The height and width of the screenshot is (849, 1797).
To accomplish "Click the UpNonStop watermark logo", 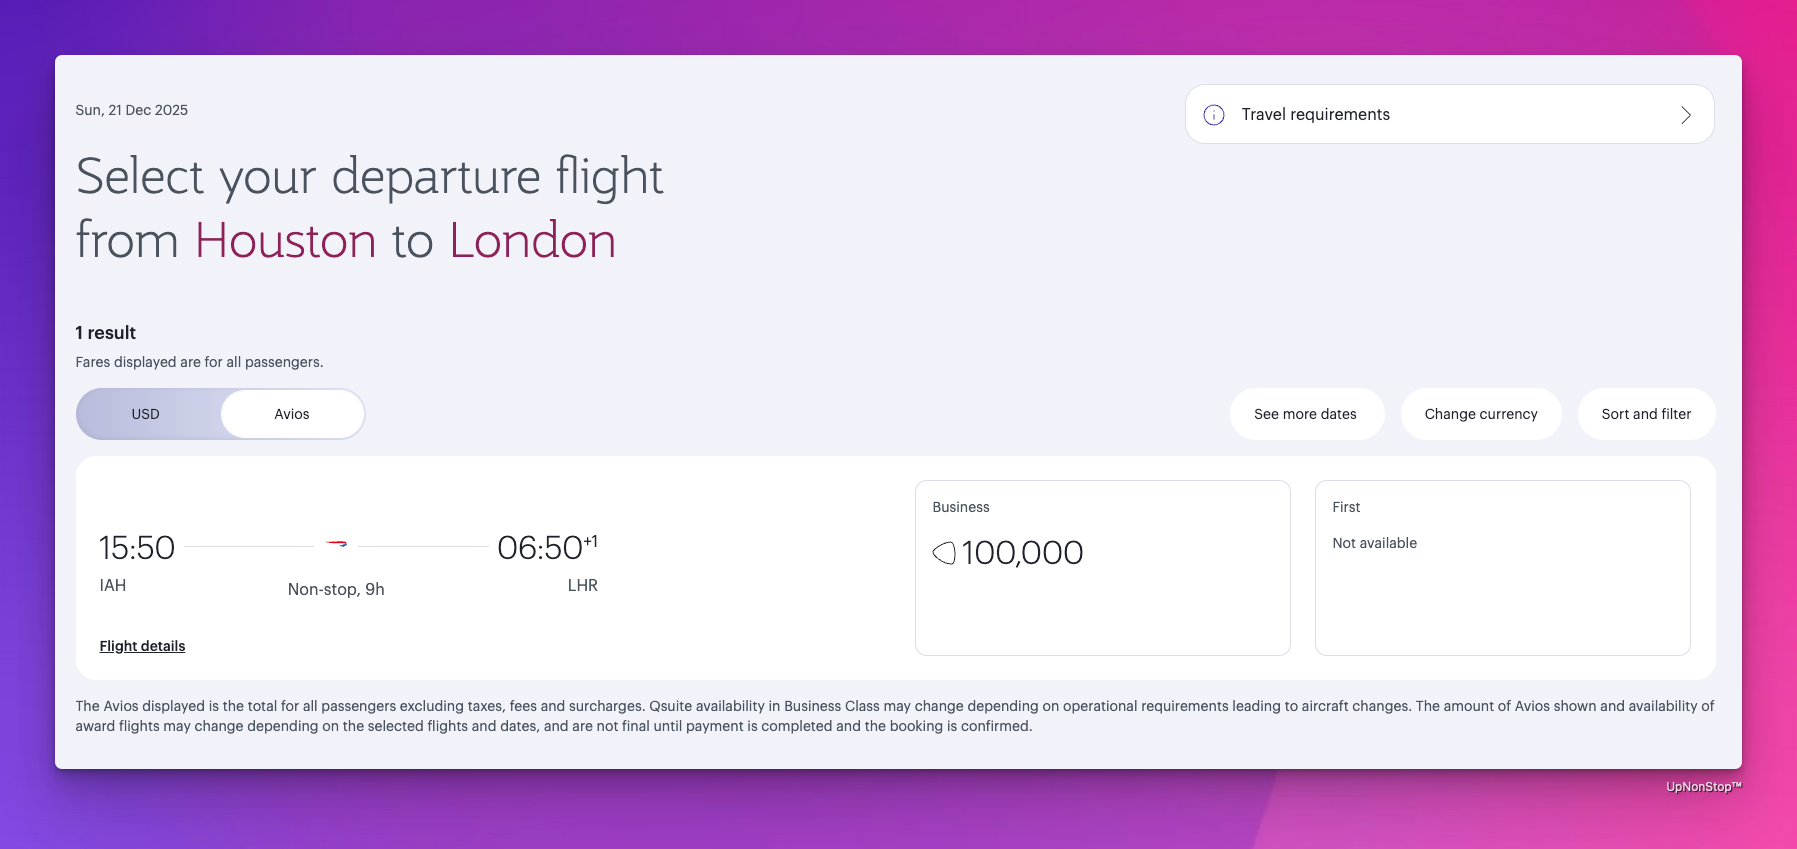I will click(x=1703, y=787).
